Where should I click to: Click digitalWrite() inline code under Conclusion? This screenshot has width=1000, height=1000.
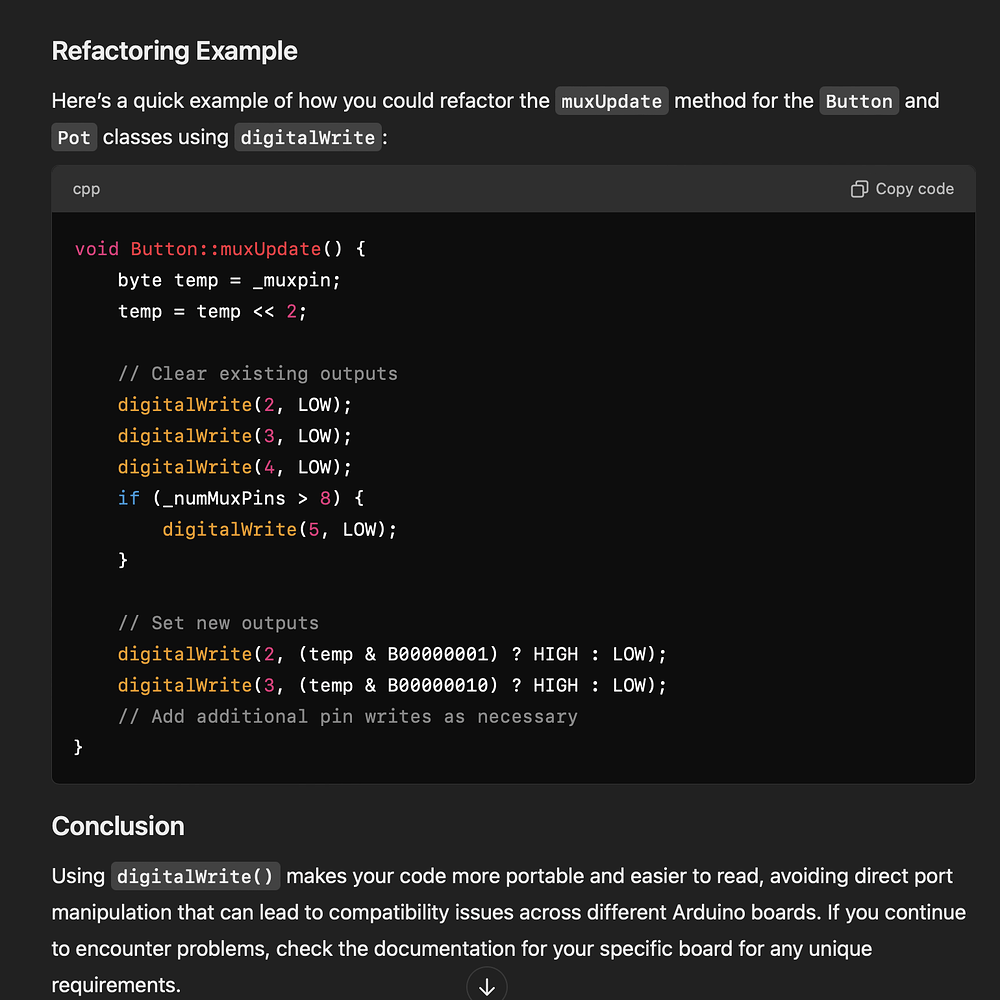pos(195,877)
